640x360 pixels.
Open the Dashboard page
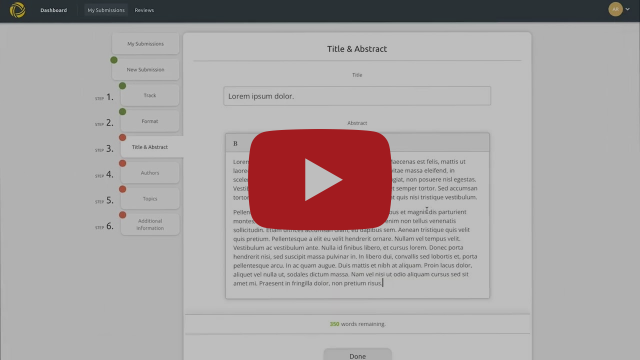[x=53, y=10]
